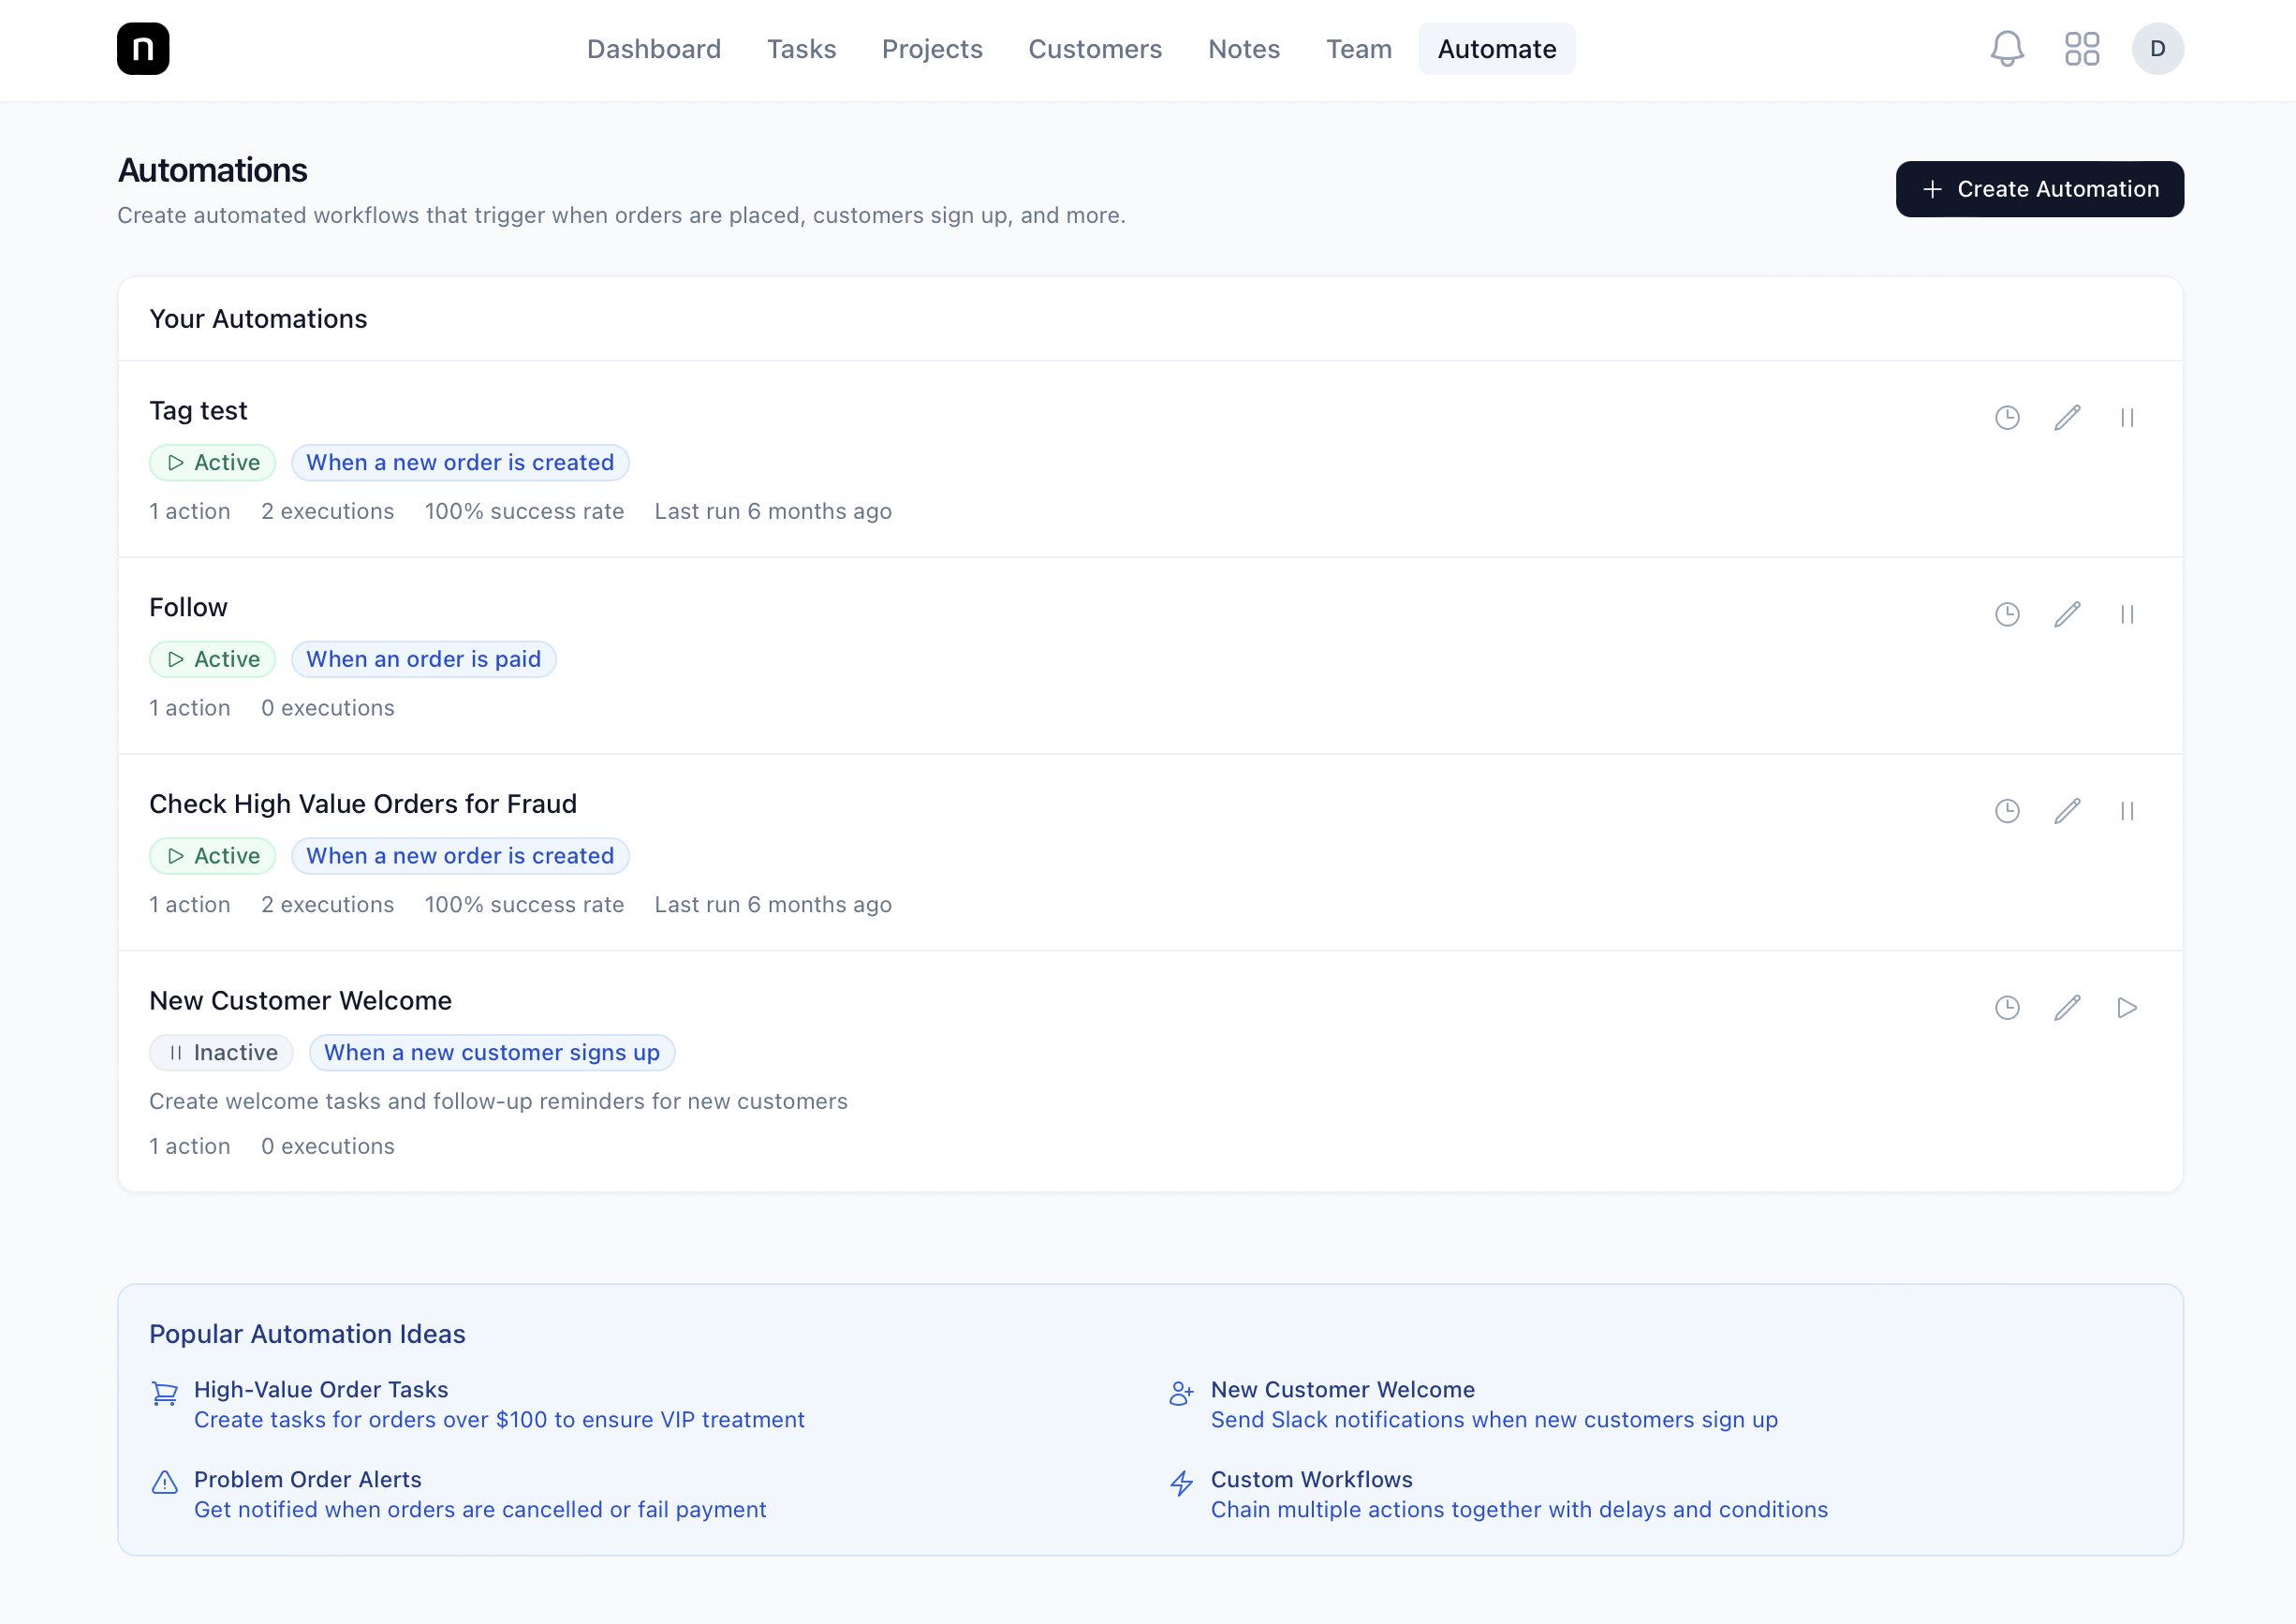The width and height of the screenshot is (2296, 1624).
Task: Select the Automate tab
Action: tap(1497, 49)
